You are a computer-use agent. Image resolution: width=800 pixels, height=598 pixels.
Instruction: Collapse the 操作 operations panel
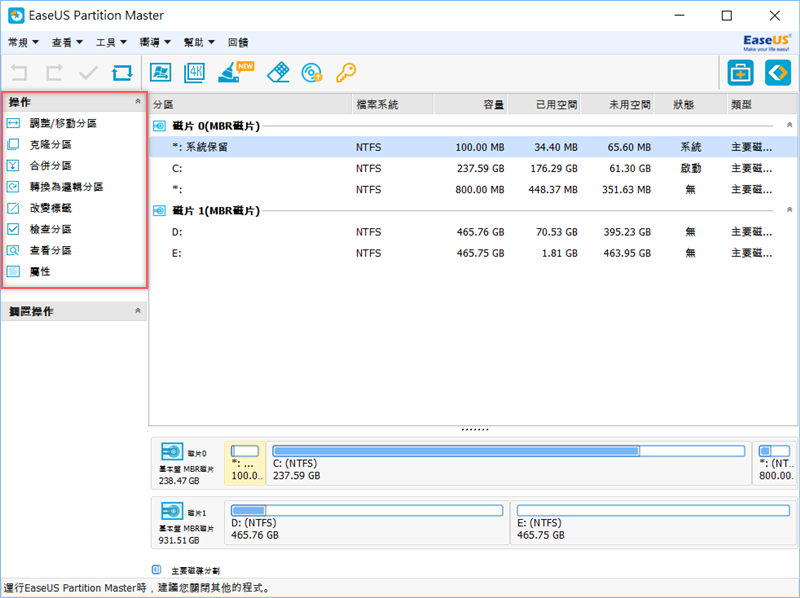[x=138, y=102]
